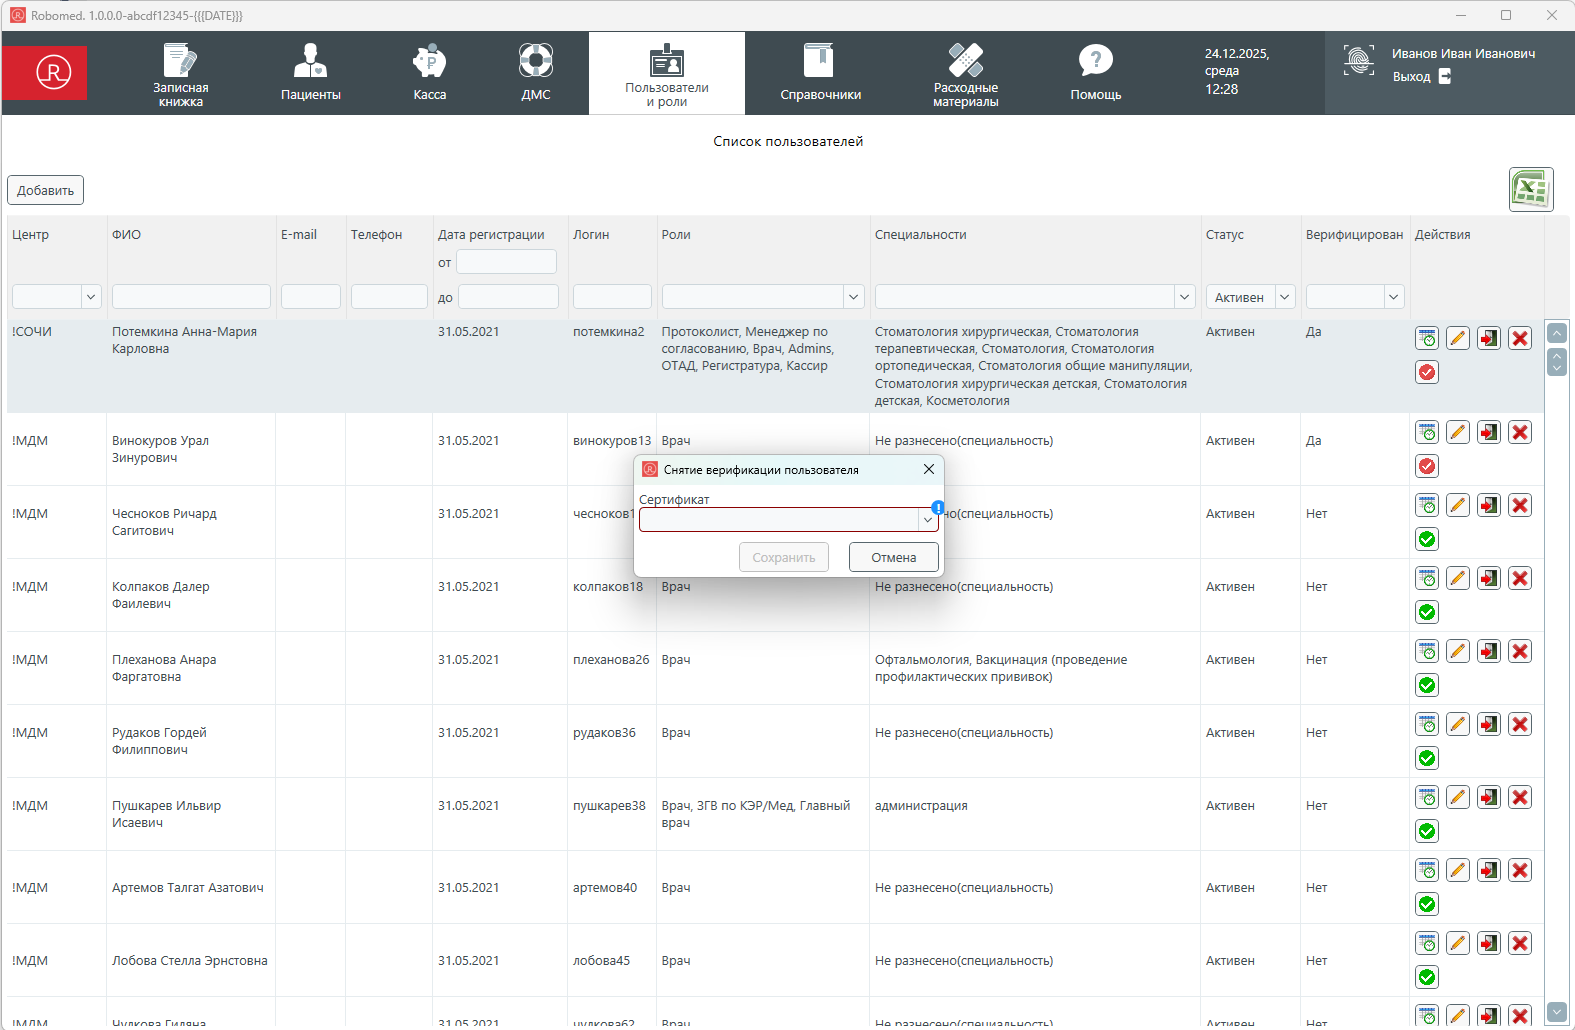1575x1030 pixels.
Task: Open the Статус filter dropdown
Action: point(1284,297)
